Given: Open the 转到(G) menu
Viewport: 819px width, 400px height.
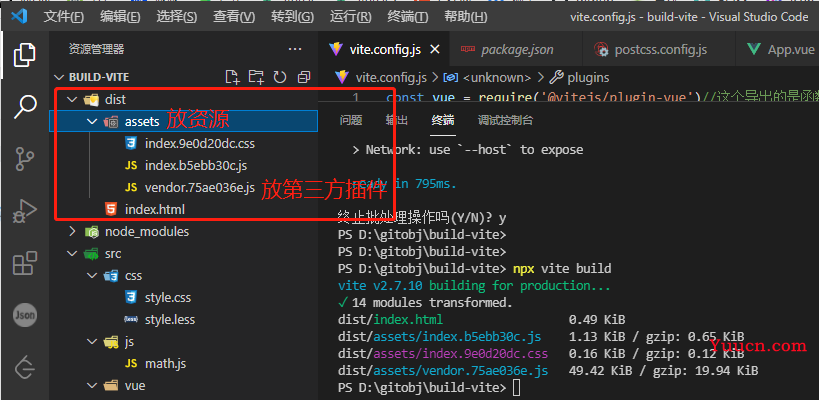Looking at the screenshot, I should (x=292, y=17).
